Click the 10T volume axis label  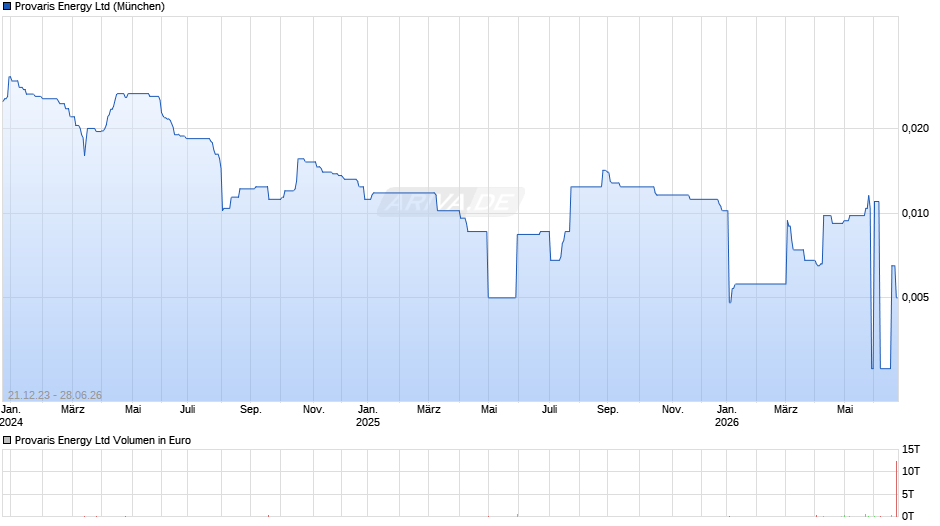click(911, 471)
